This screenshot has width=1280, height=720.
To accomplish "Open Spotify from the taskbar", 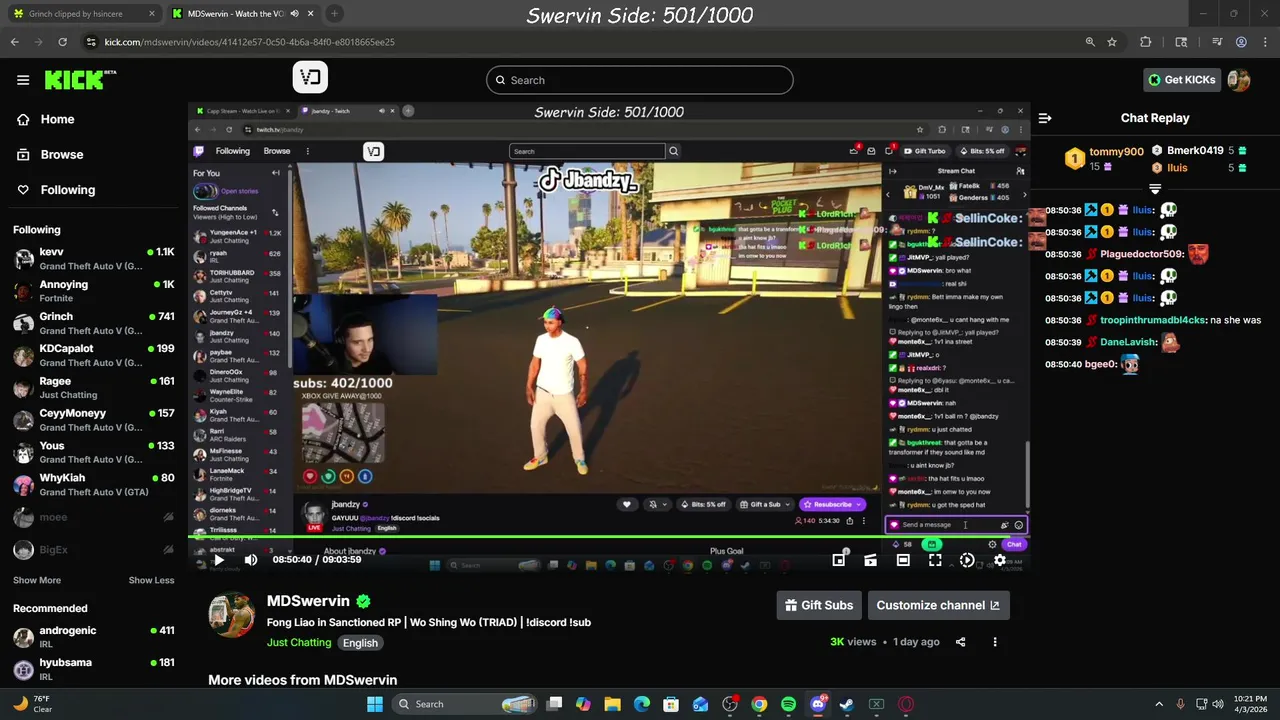I will pos(788,704).
